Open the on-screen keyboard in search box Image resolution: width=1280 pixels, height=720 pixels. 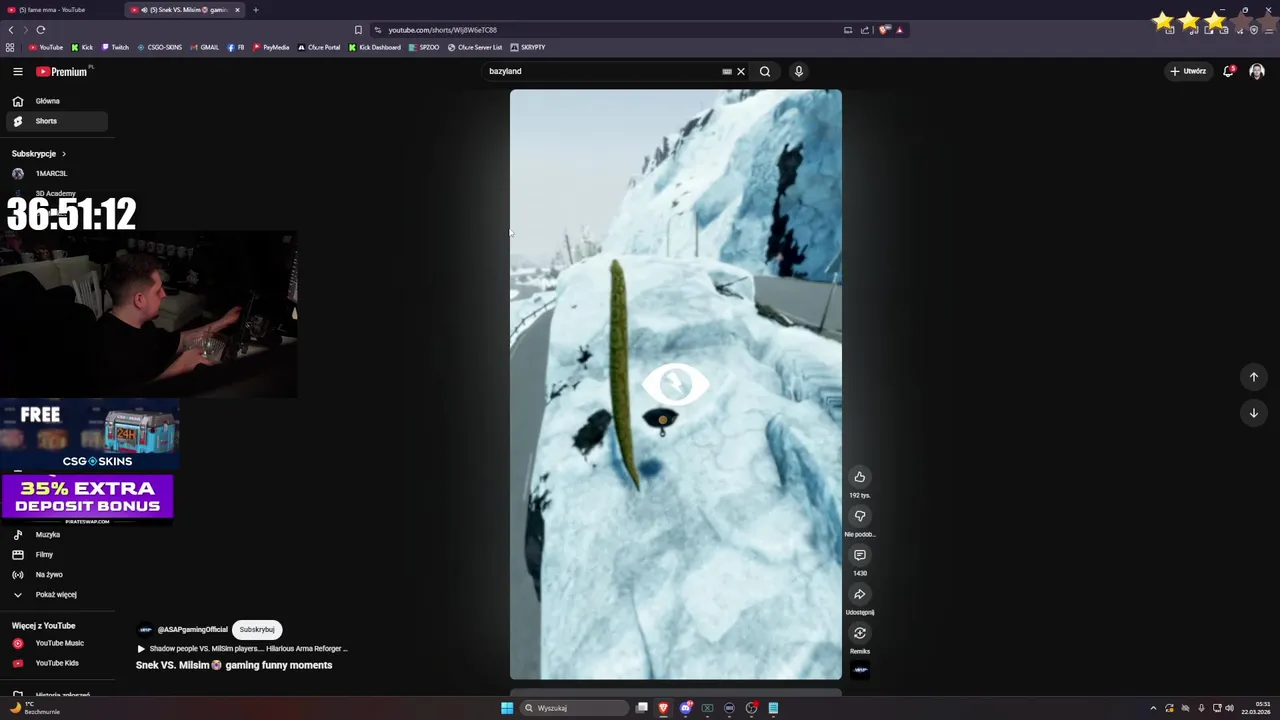pyautogui.click(x=727, y=72)
